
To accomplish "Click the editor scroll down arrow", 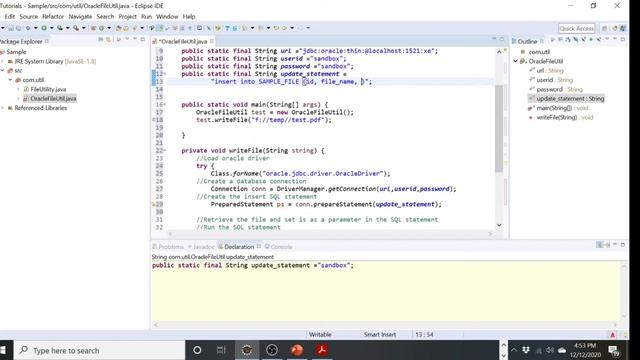I will click(499, 225).
